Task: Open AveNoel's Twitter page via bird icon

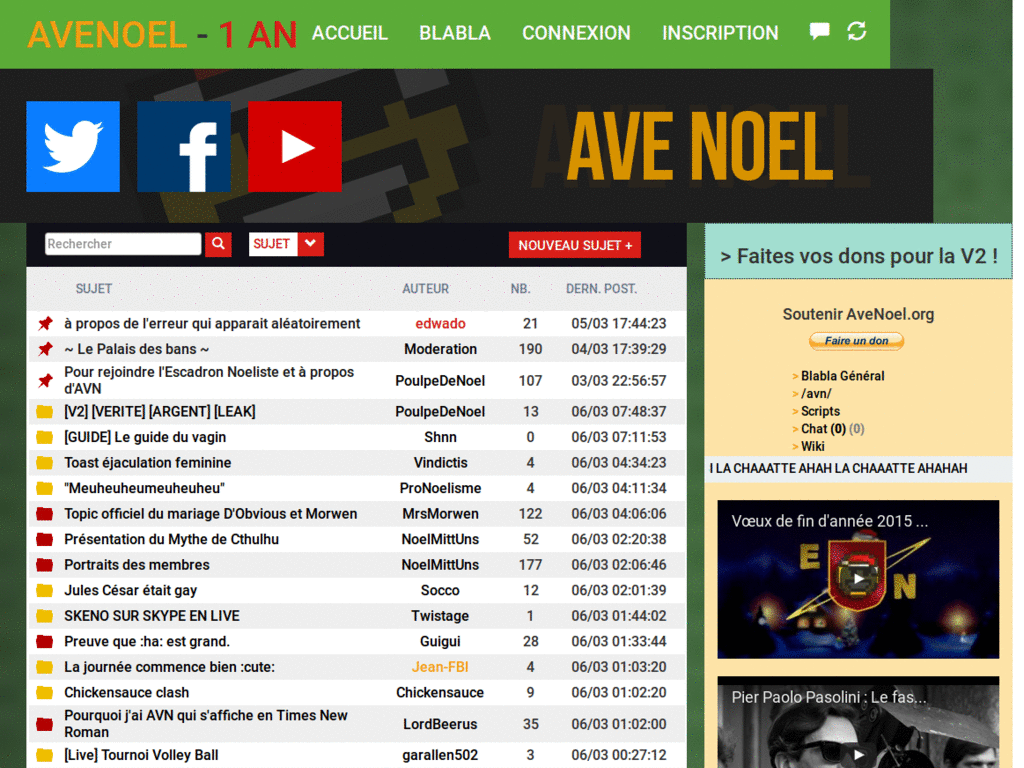Action: (x=72, y=146)
